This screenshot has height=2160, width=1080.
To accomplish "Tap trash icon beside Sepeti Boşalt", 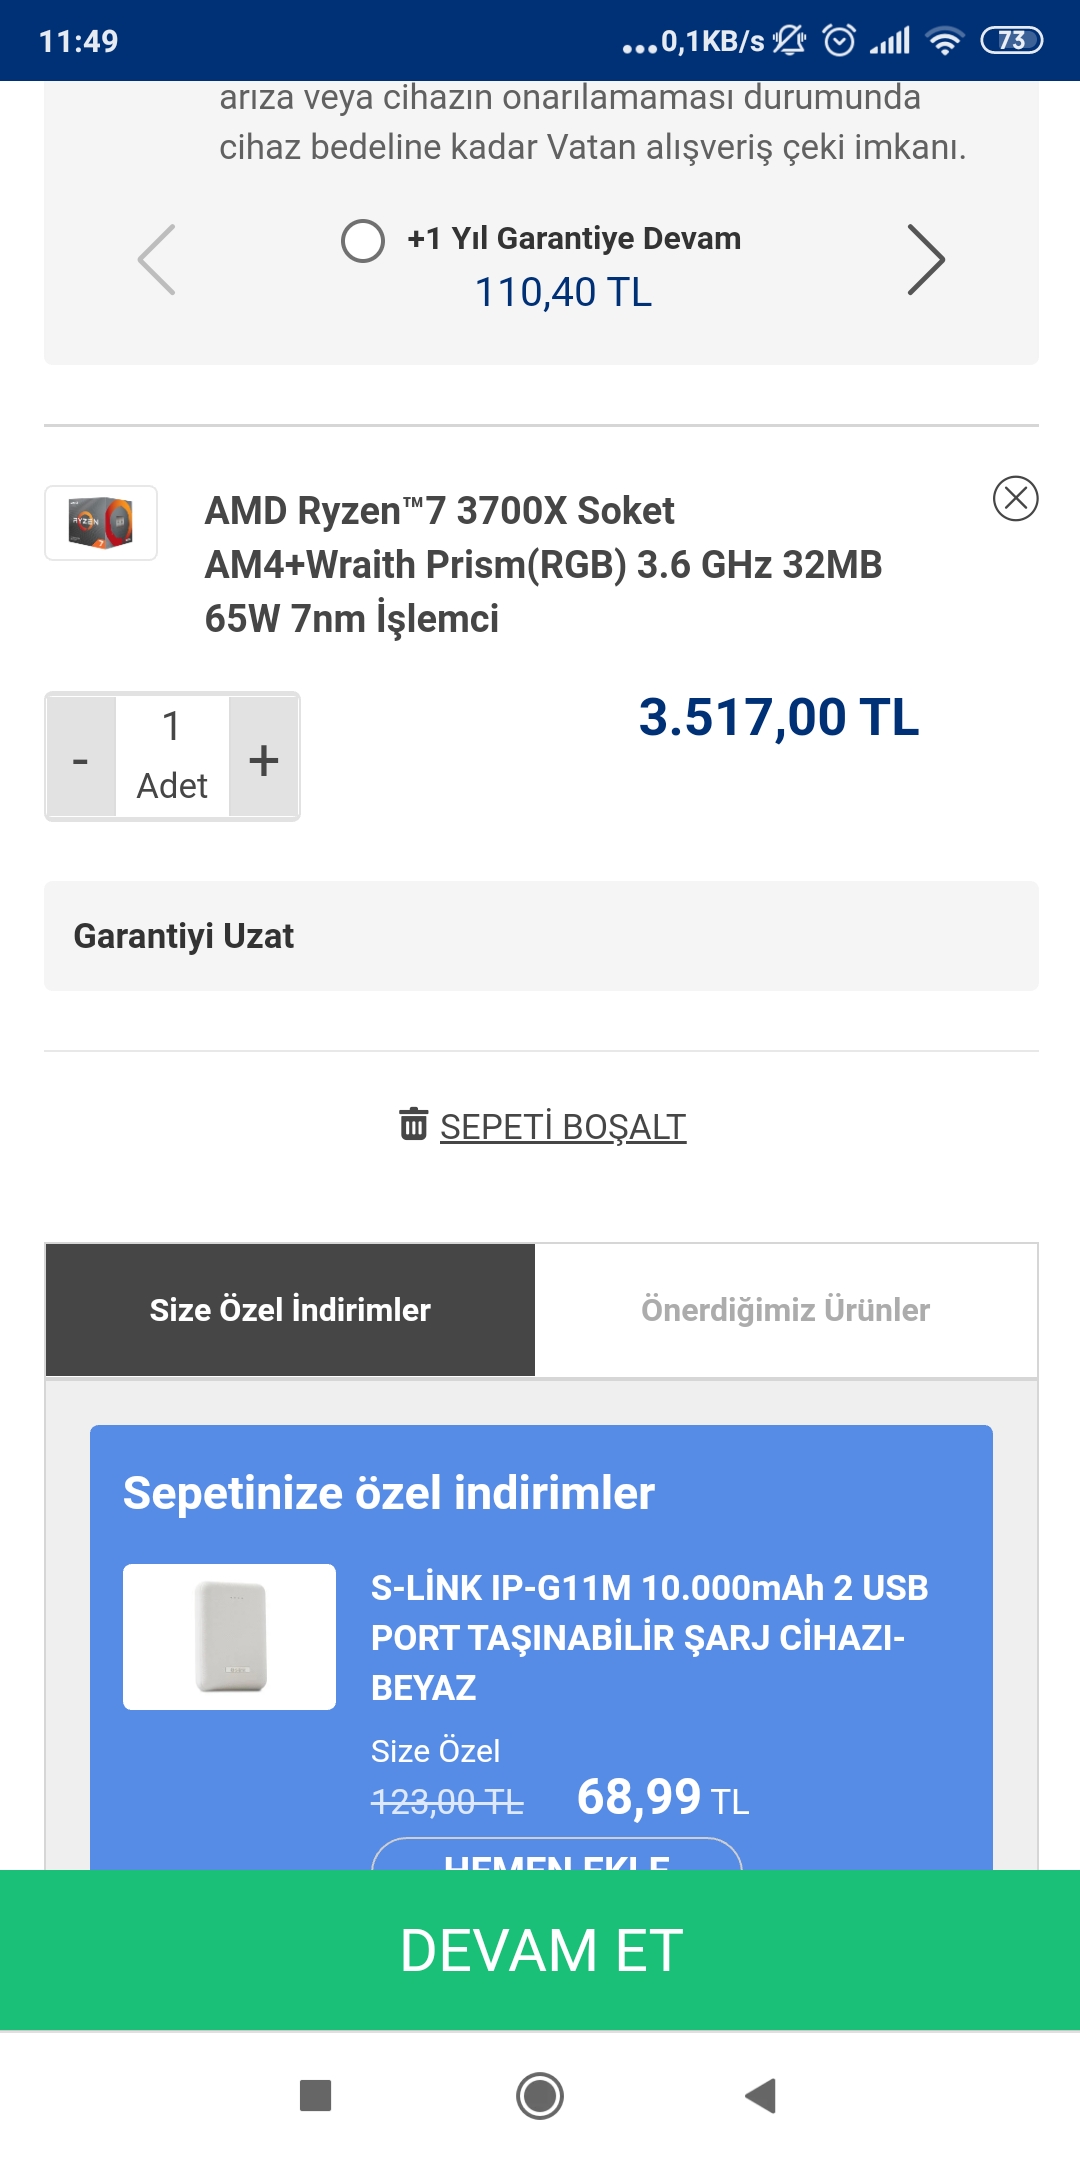I will [413, 1123].
